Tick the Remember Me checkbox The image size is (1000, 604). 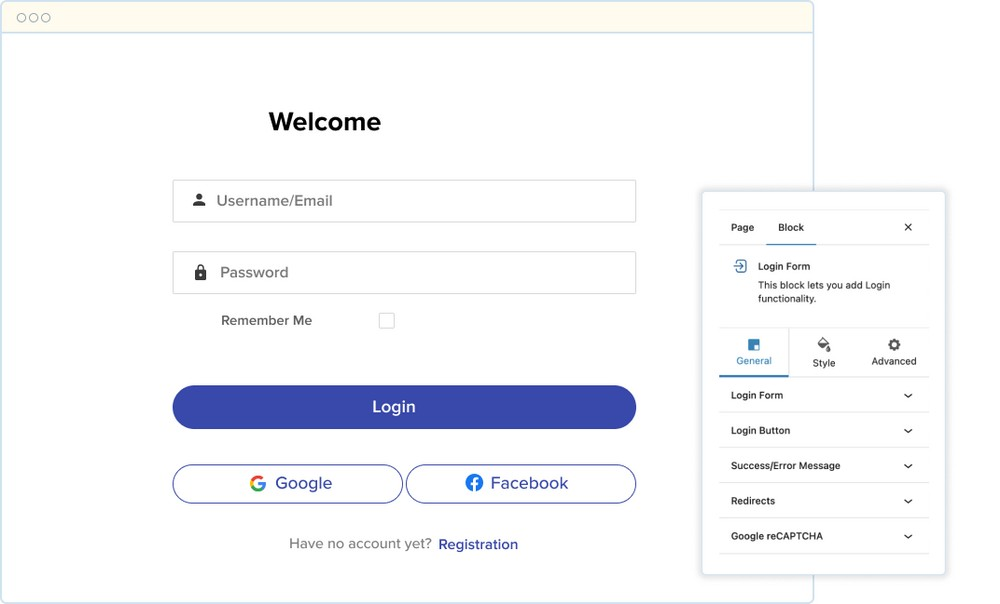click(x=386, y=321)
